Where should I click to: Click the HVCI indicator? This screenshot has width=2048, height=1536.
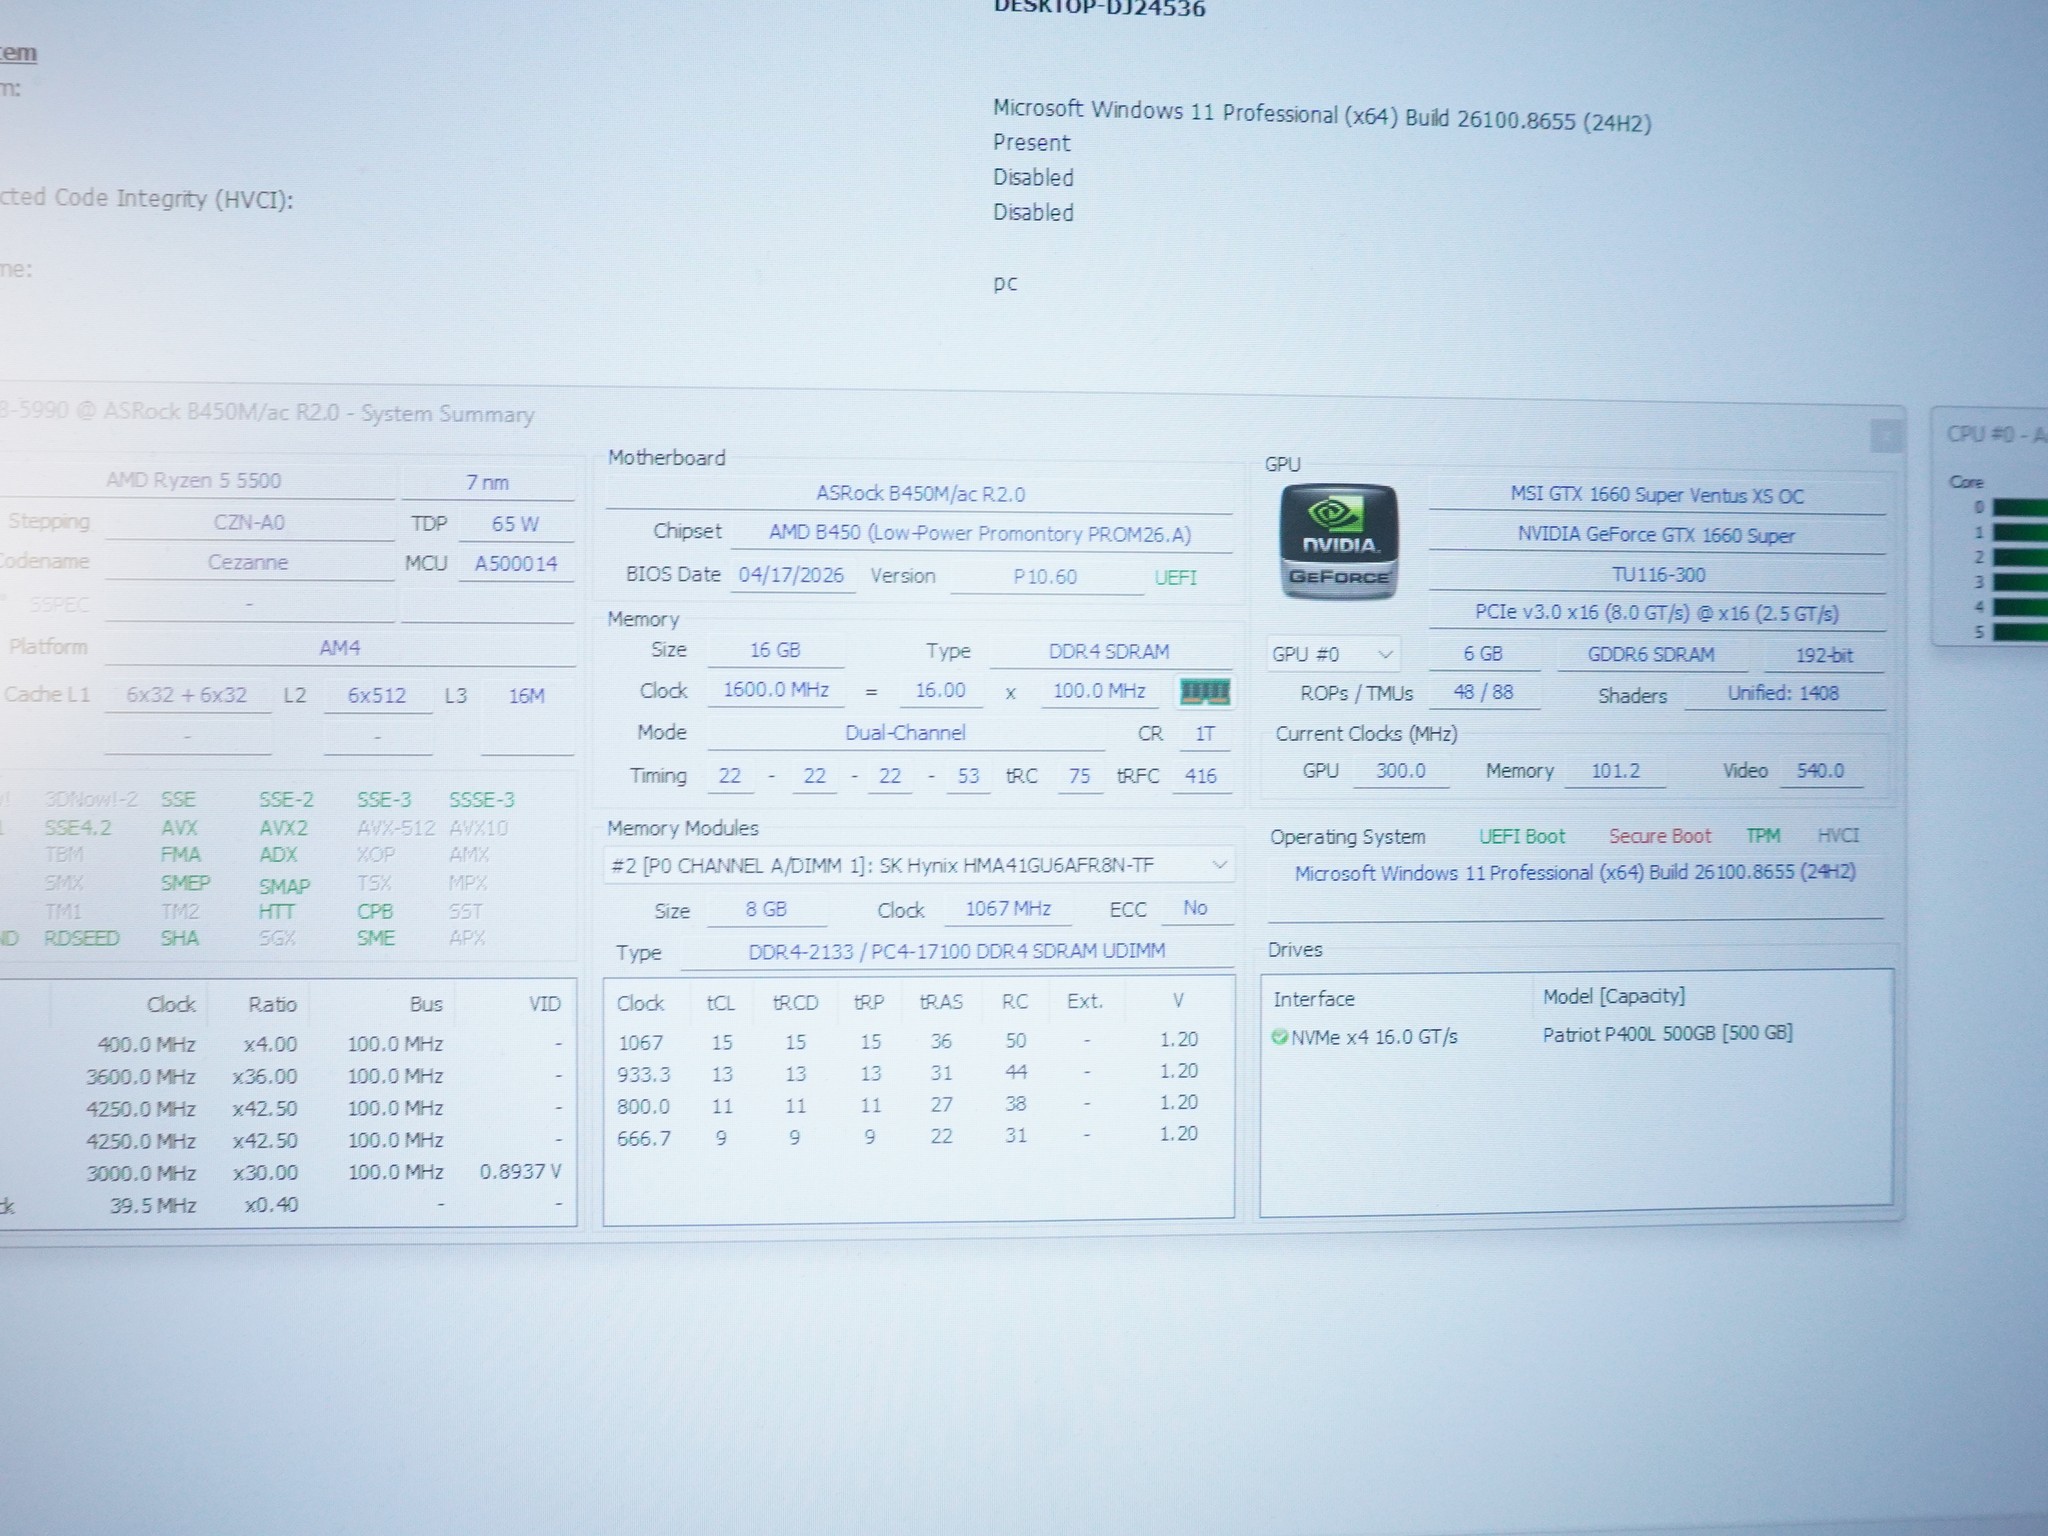coord(1838,835)
